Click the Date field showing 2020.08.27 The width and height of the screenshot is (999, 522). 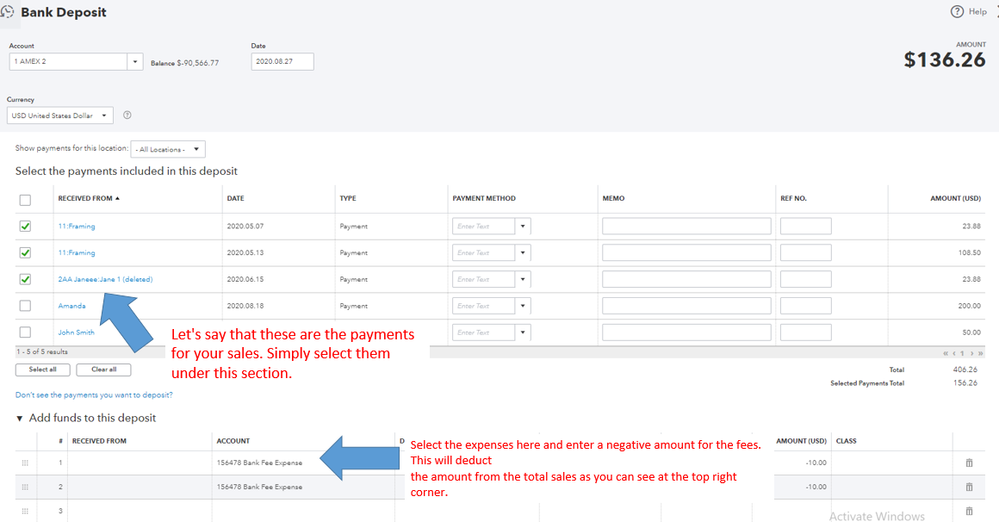click(282, 62)
